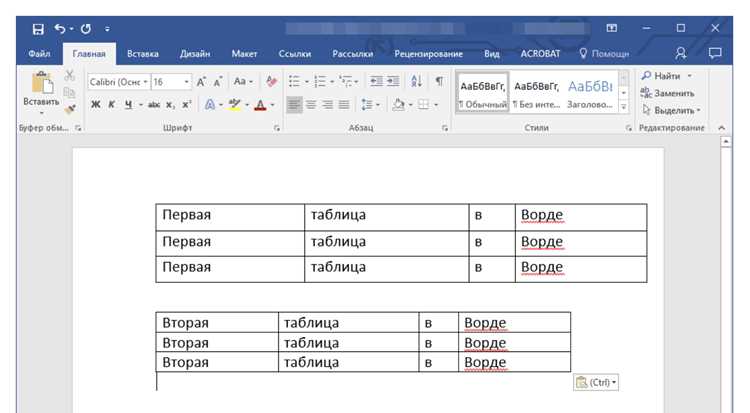750x413 pixels.
Task: Open the Макет ribbon tab
Action: click(244, 54)
